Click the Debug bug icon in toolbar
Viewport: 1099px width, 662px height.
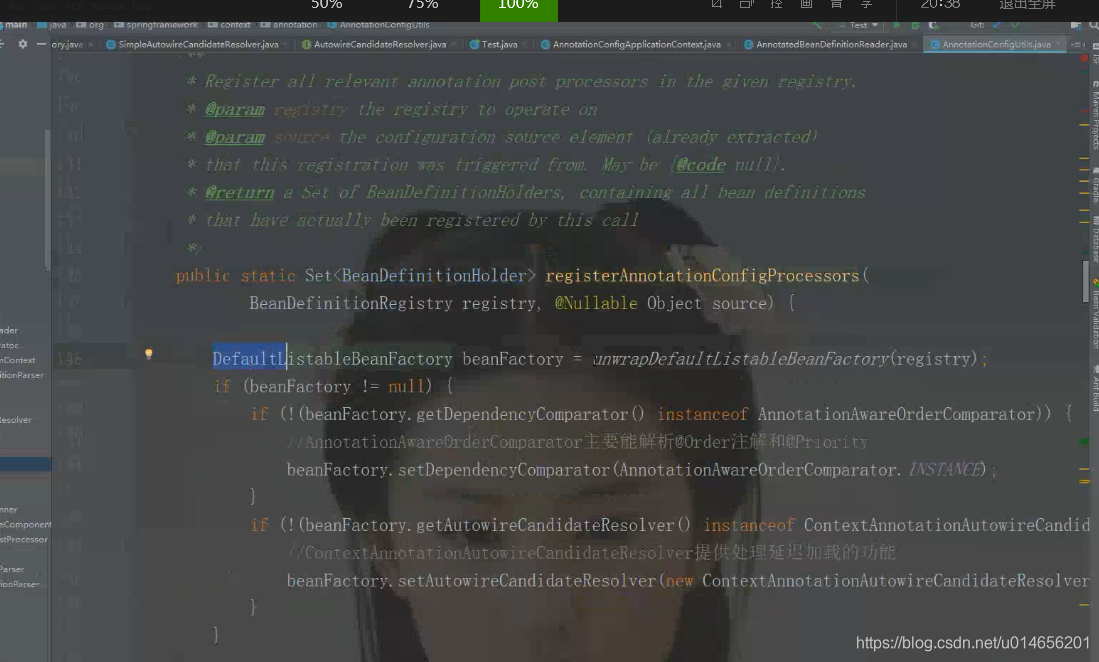(x=915, y=25)
